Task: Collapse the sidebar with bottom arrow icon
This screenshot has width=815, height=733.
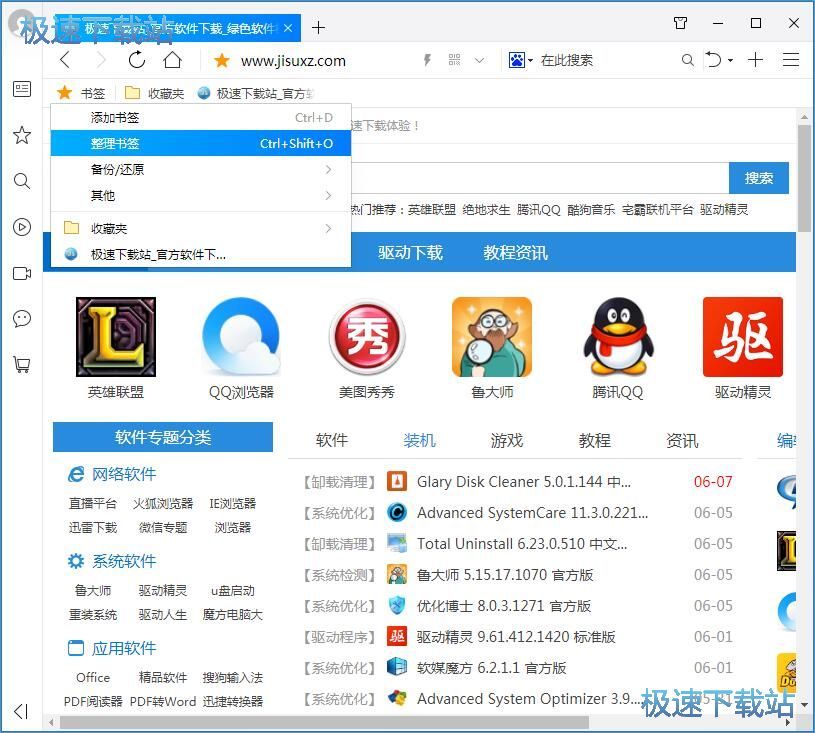Action: 21,711
